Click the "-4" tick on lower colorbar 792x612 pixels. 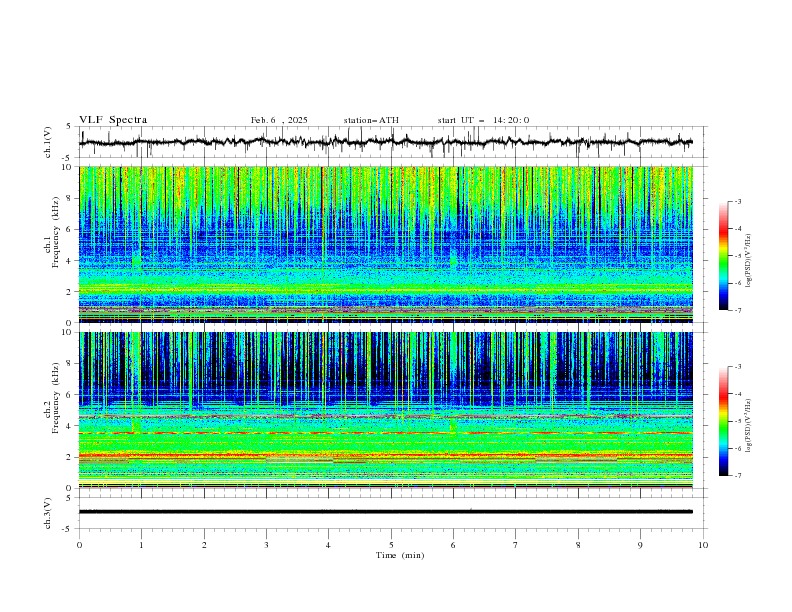pyautogui.click(x=738, y=394)
